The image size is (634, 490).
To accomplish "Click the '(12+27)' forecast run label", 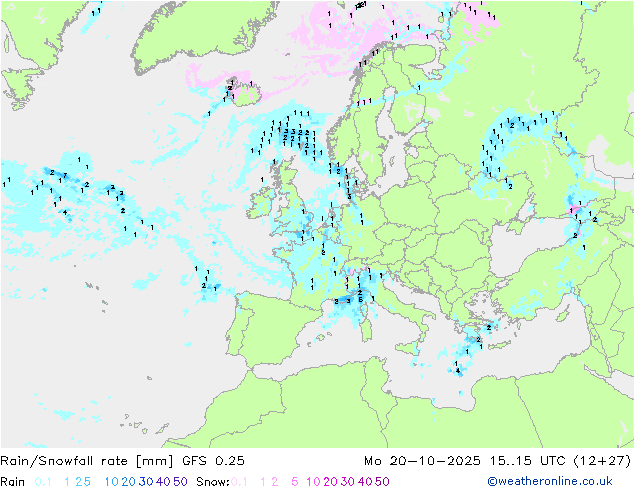I will tap(602, 460).
